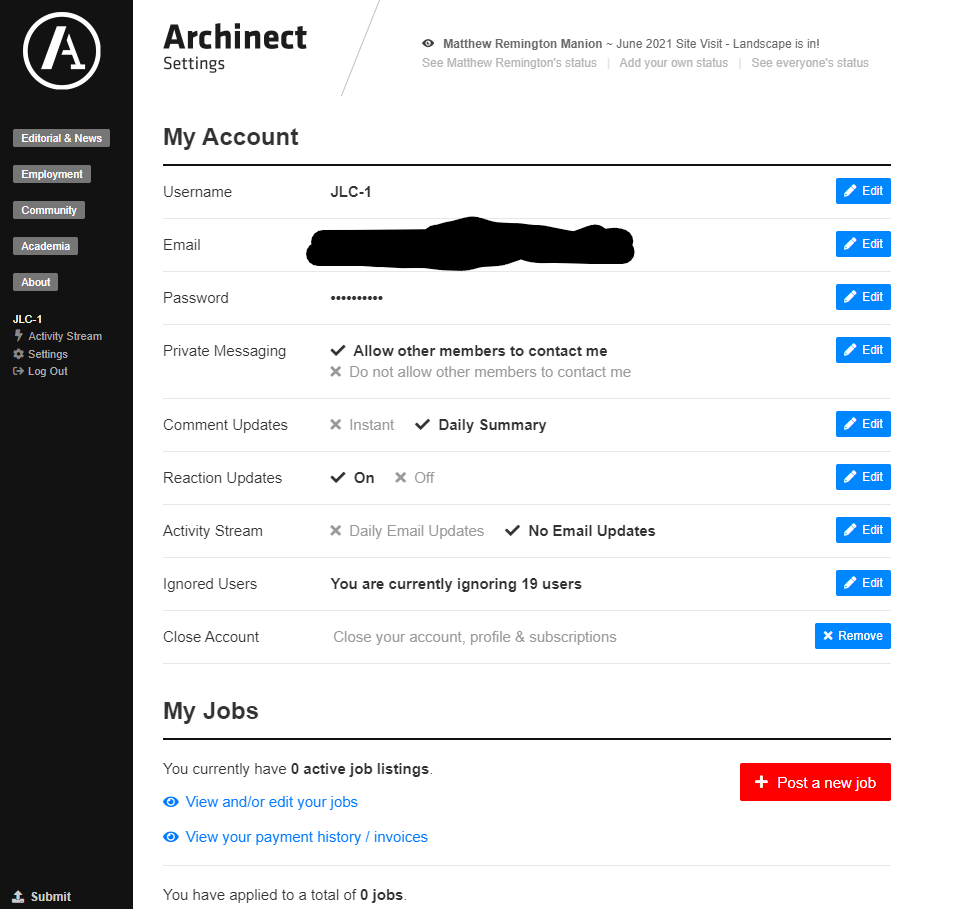Click the eye icon beside Matthew Remington Manion
976x909 pixels.
tap(428, 44)
